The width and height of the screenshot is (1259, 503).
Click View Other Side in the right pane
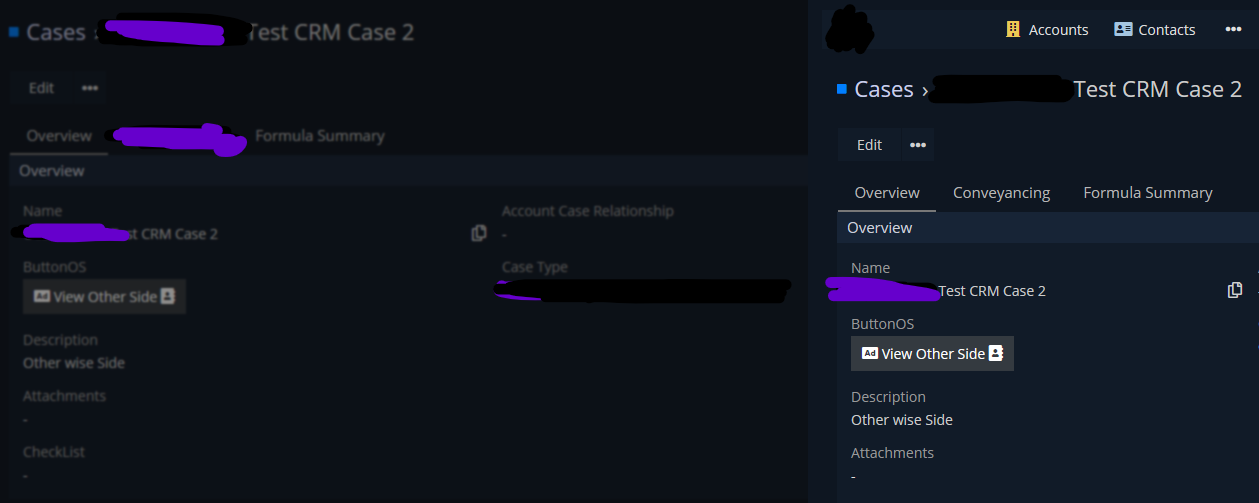[932, 353]
